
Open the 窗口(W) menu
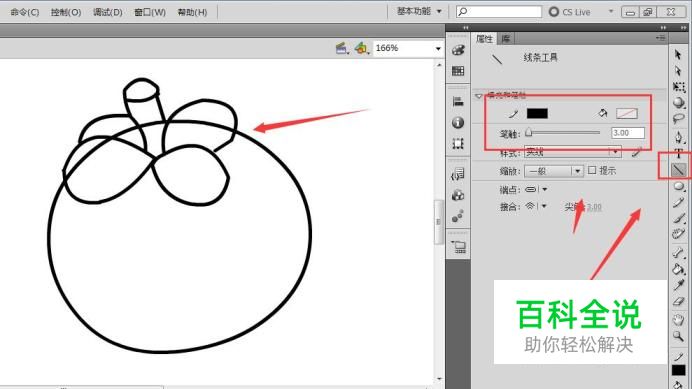click(150, 12)
